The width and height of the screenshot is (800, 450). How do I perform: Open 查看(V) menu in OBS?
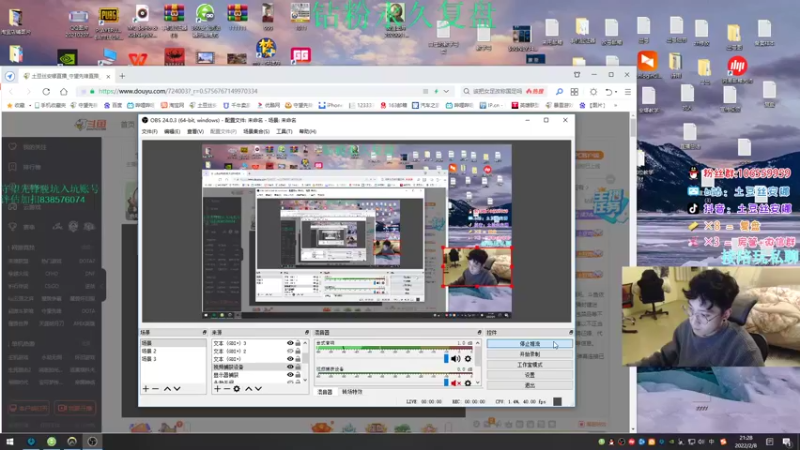coord(195,132)
